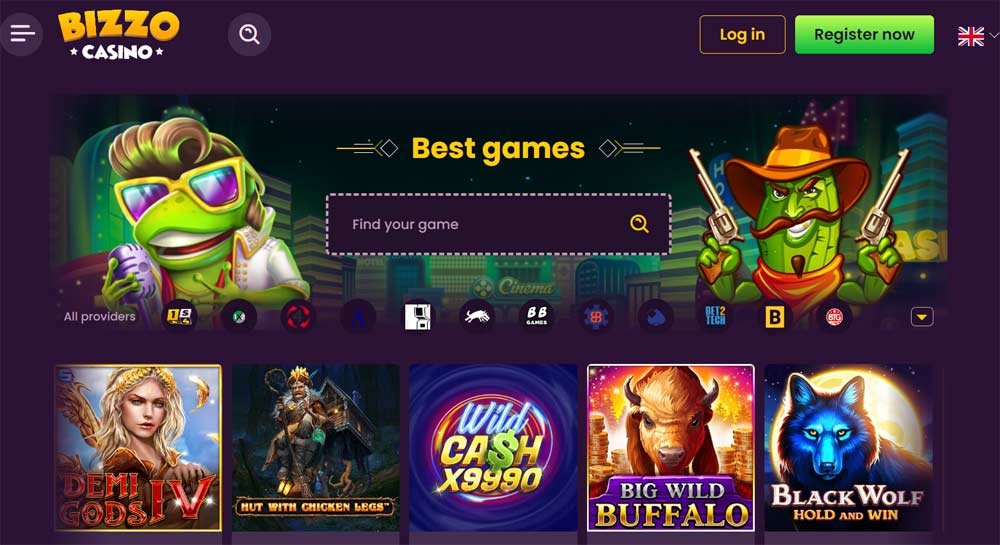Click the Register now button
Image resolution: width=1000 pixels, height=545 pixels.
click(x=864, y=34)
